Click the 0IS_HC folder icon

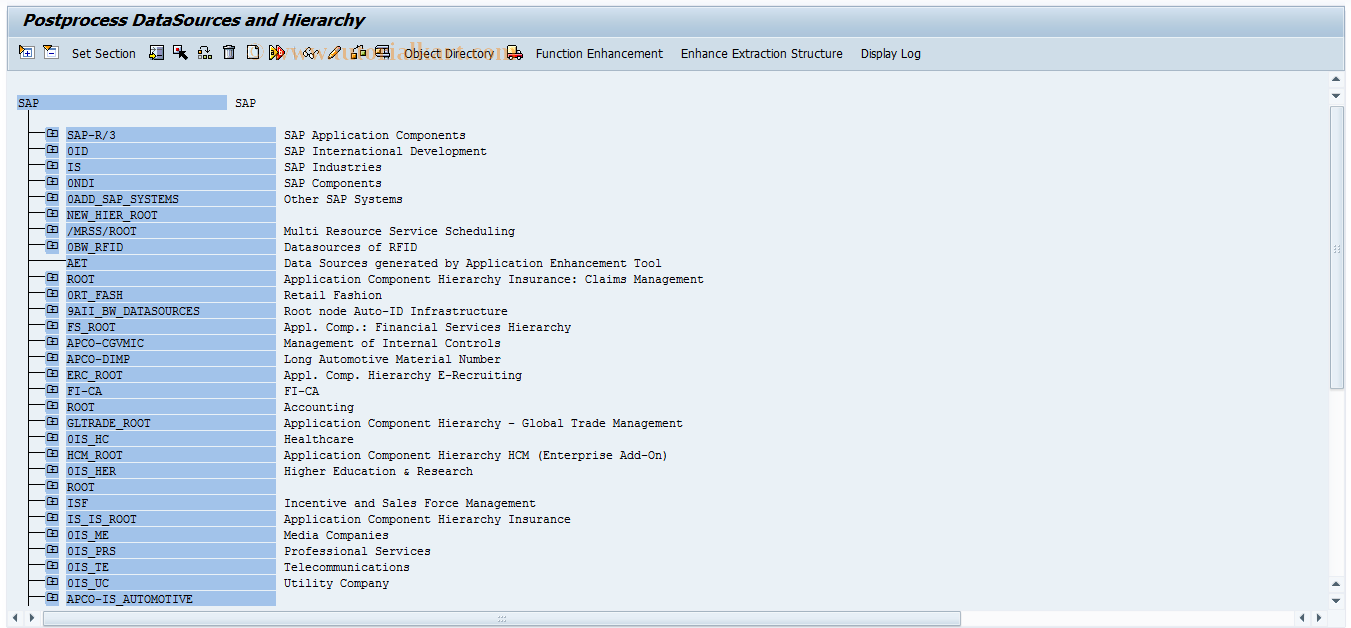pos(52,439)
